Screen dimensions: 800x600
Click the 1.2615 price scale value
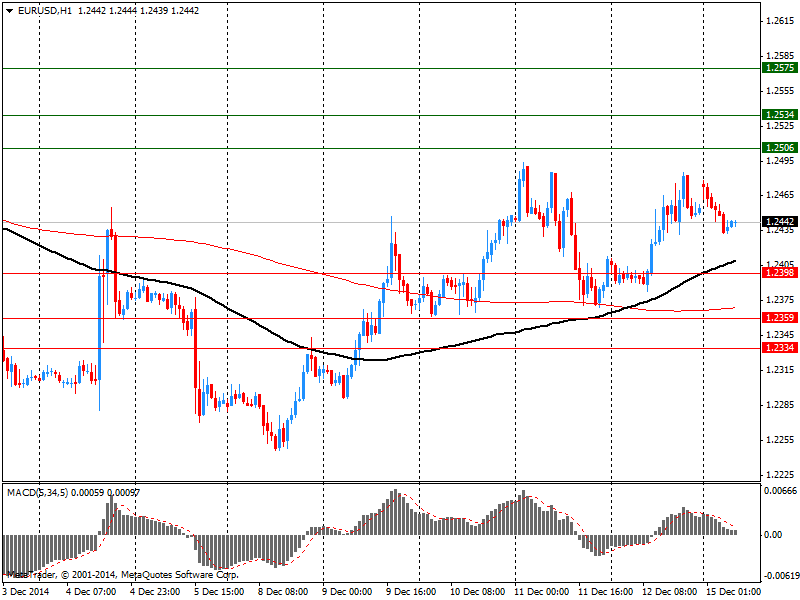click(x=780, y=21)
